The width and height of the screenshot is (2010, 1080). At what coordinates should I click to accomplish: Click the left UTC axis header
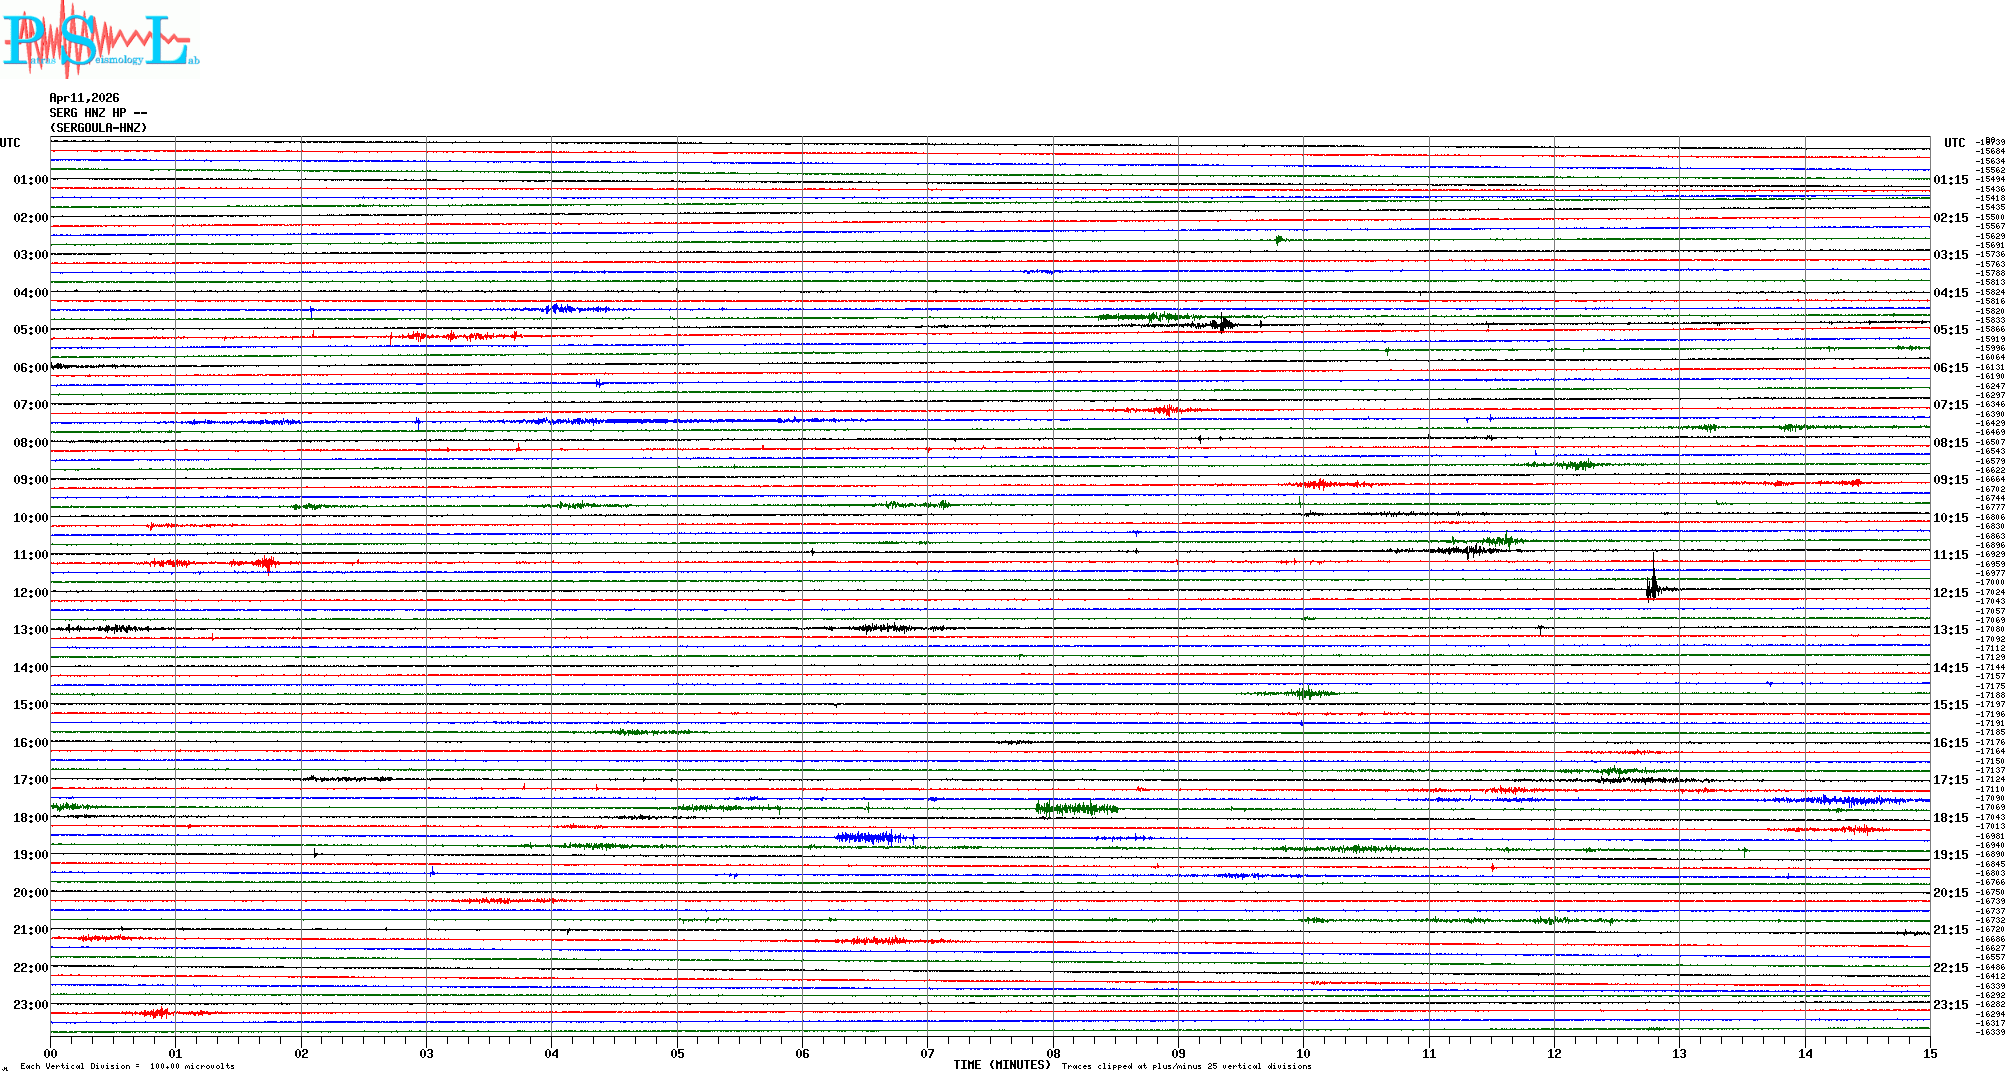click(x=10, y=143)
